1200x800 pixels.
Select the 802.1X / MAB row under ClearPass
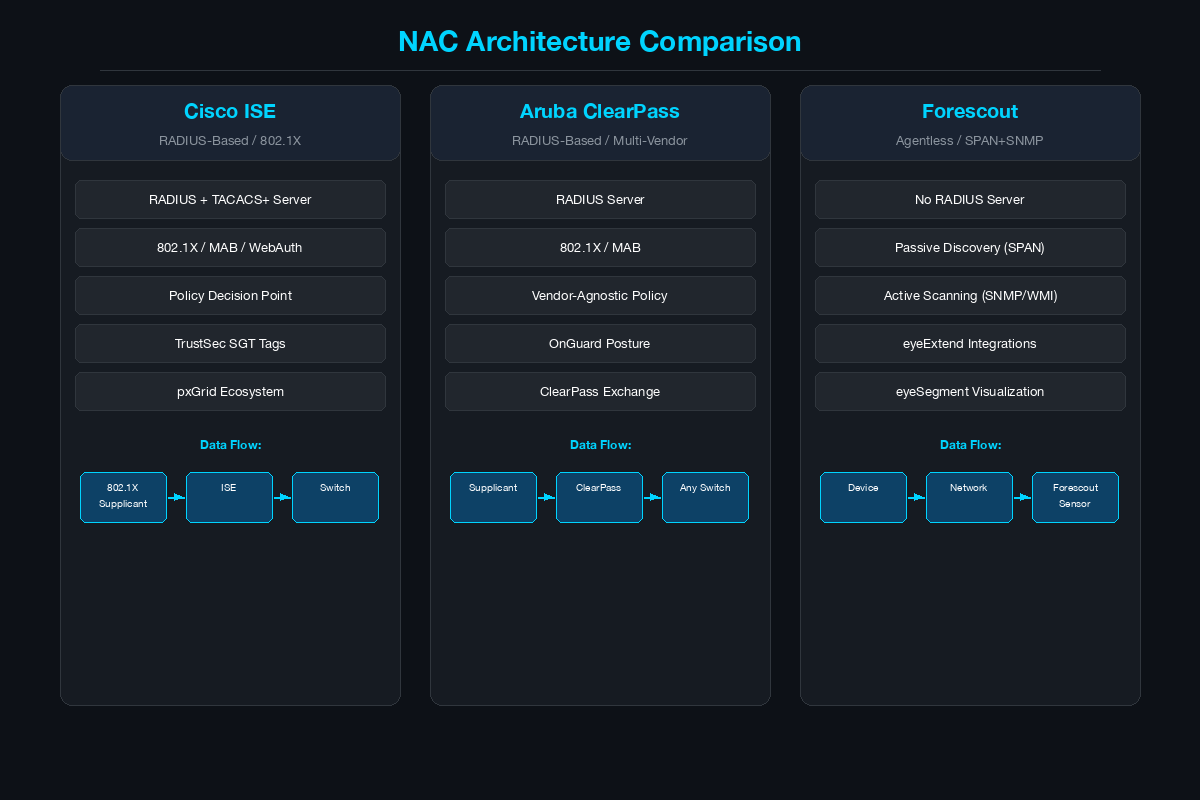[x=600, y=247]
